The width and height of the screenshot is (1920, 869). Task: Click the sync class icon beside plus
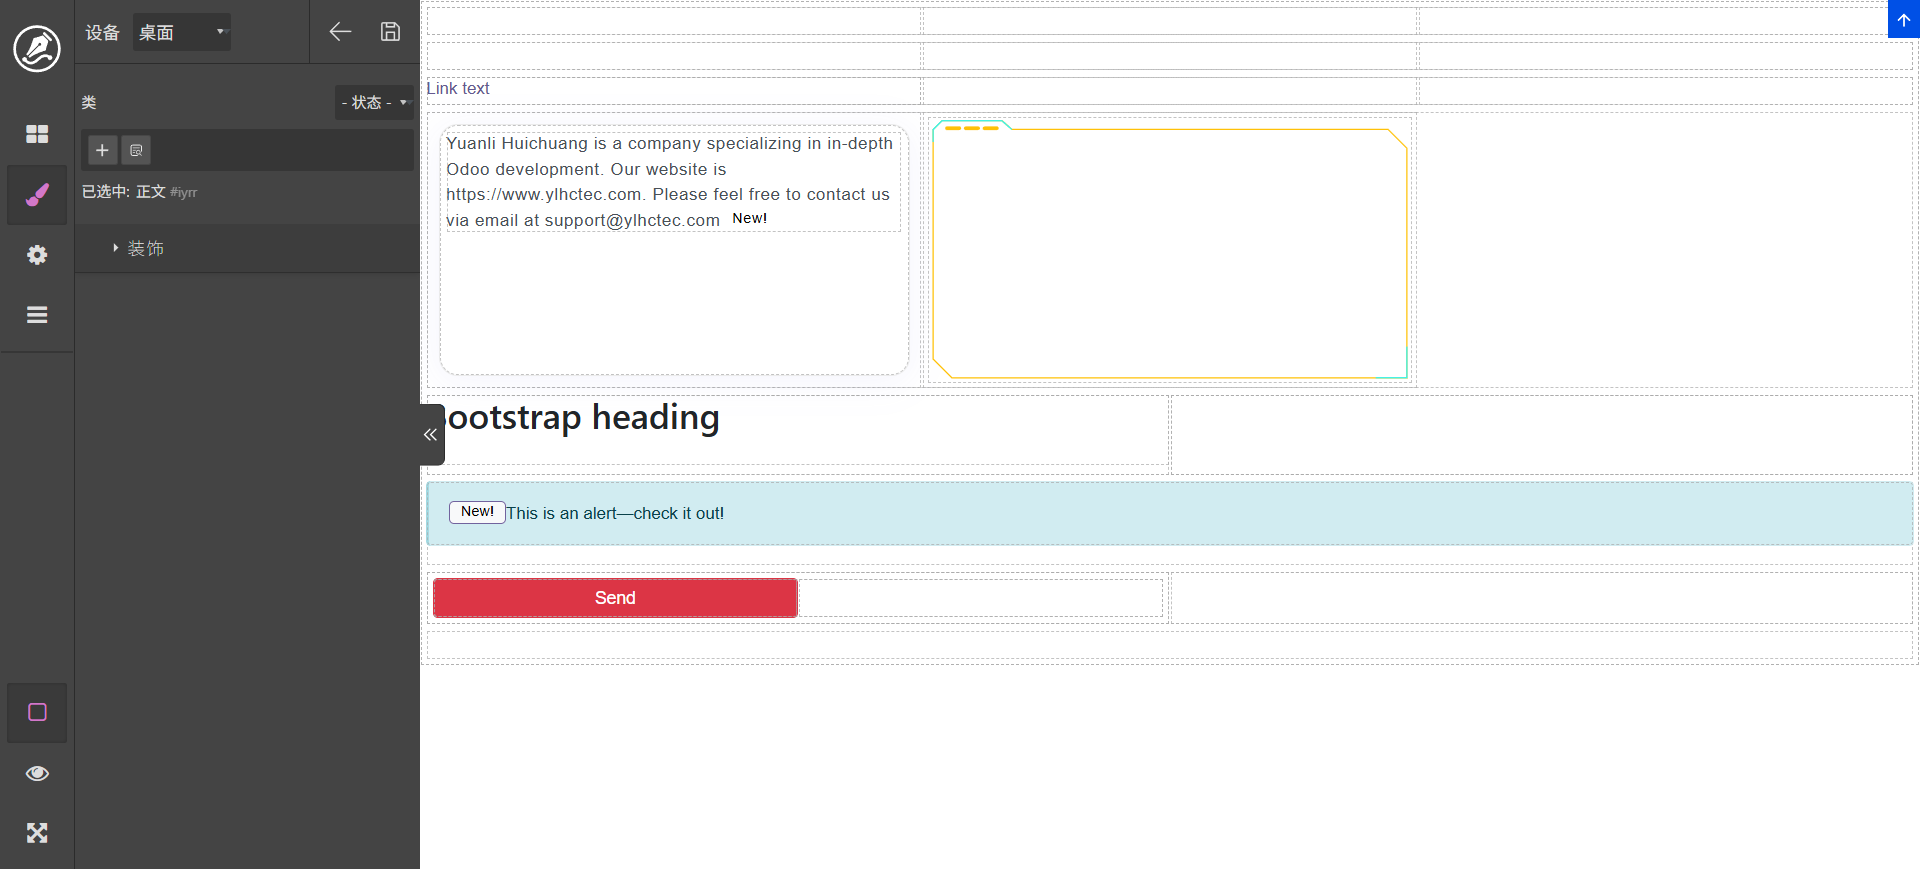(136, 150)
